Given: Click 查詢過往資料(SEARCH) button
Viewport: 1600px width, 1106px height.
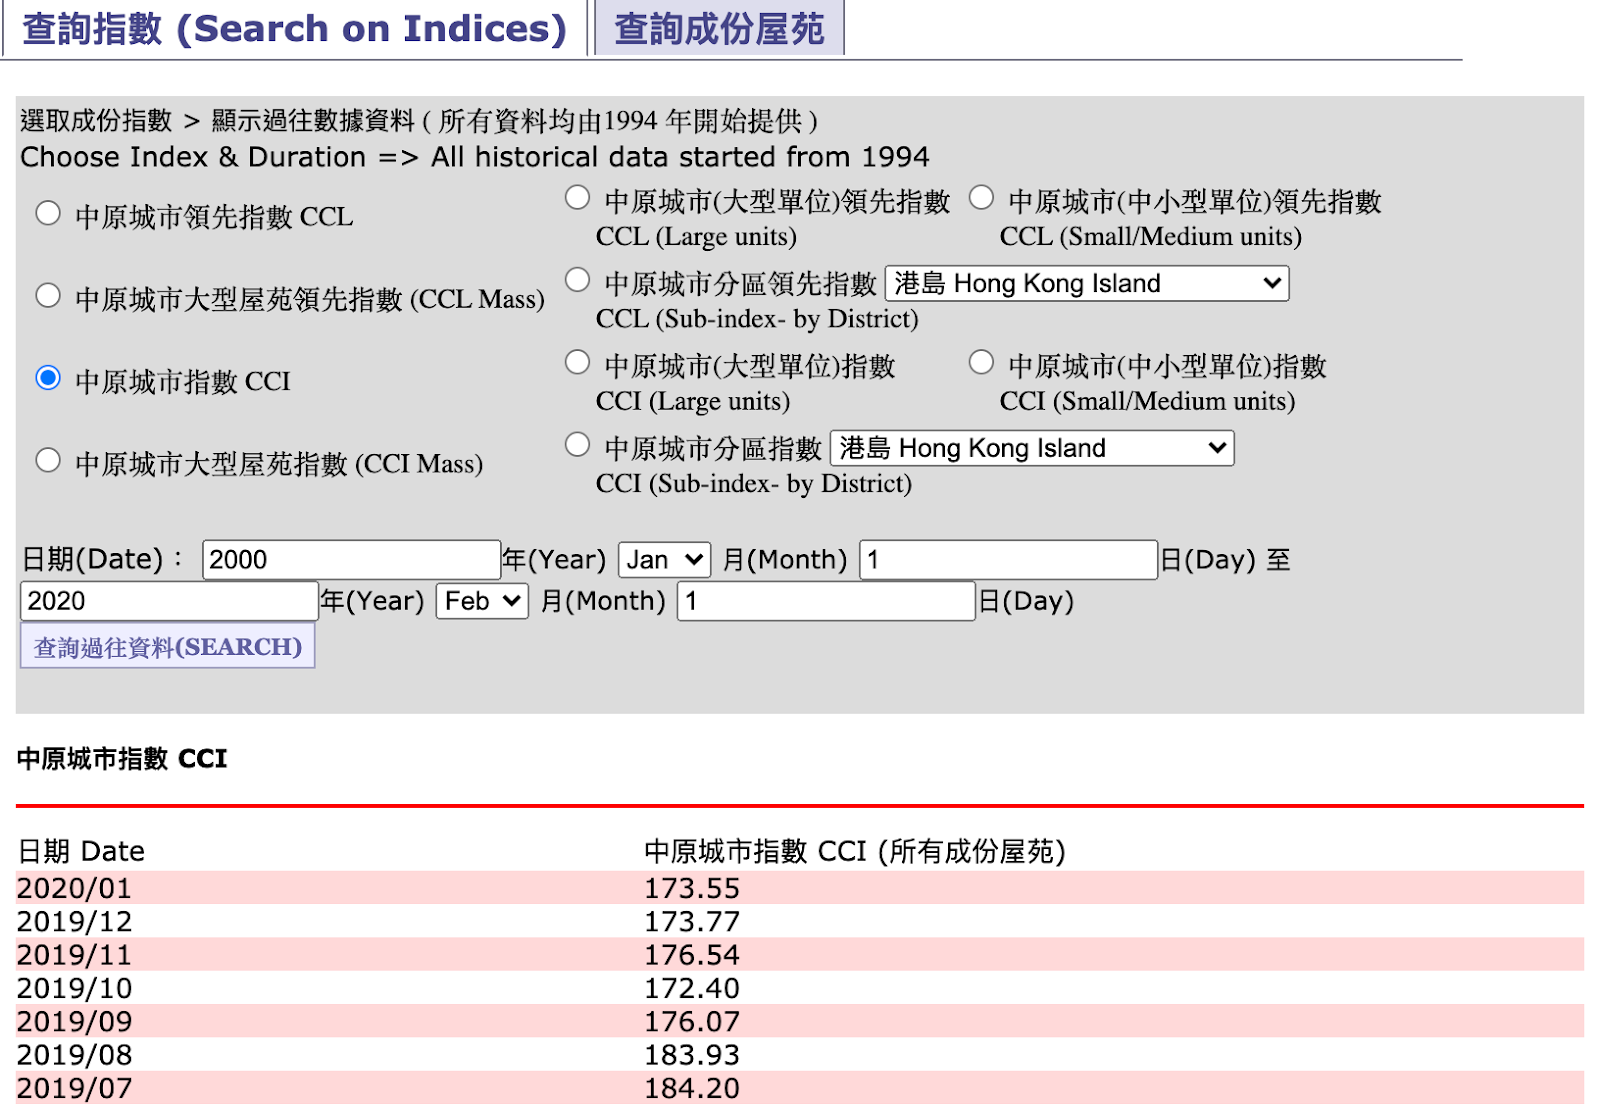Looking at the screenshot, I should click(168, 646).
